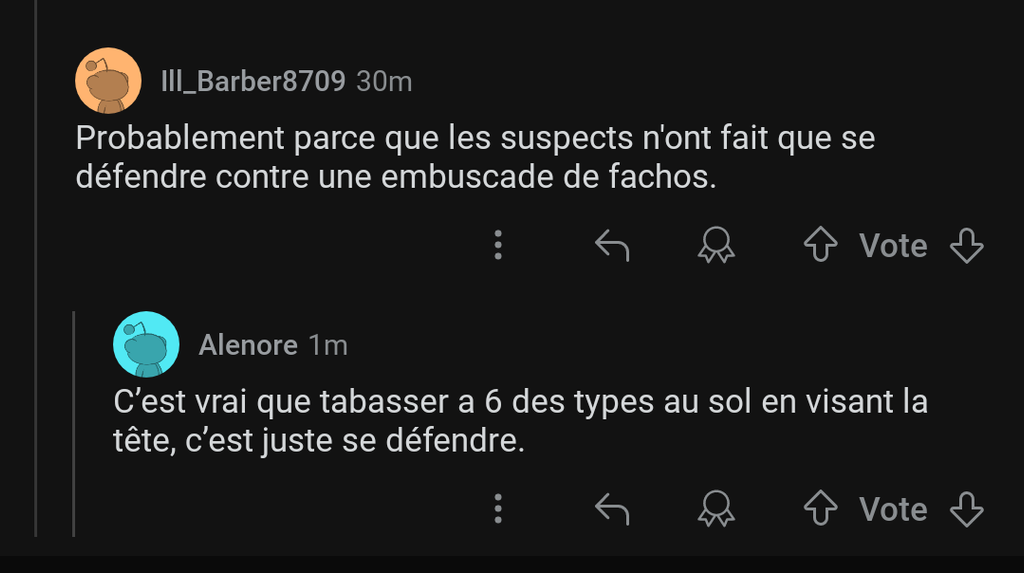1024x573 pixels.
Task: Click the 1m timestamp on Alenore's reply
Action: (x=328, y=345)
